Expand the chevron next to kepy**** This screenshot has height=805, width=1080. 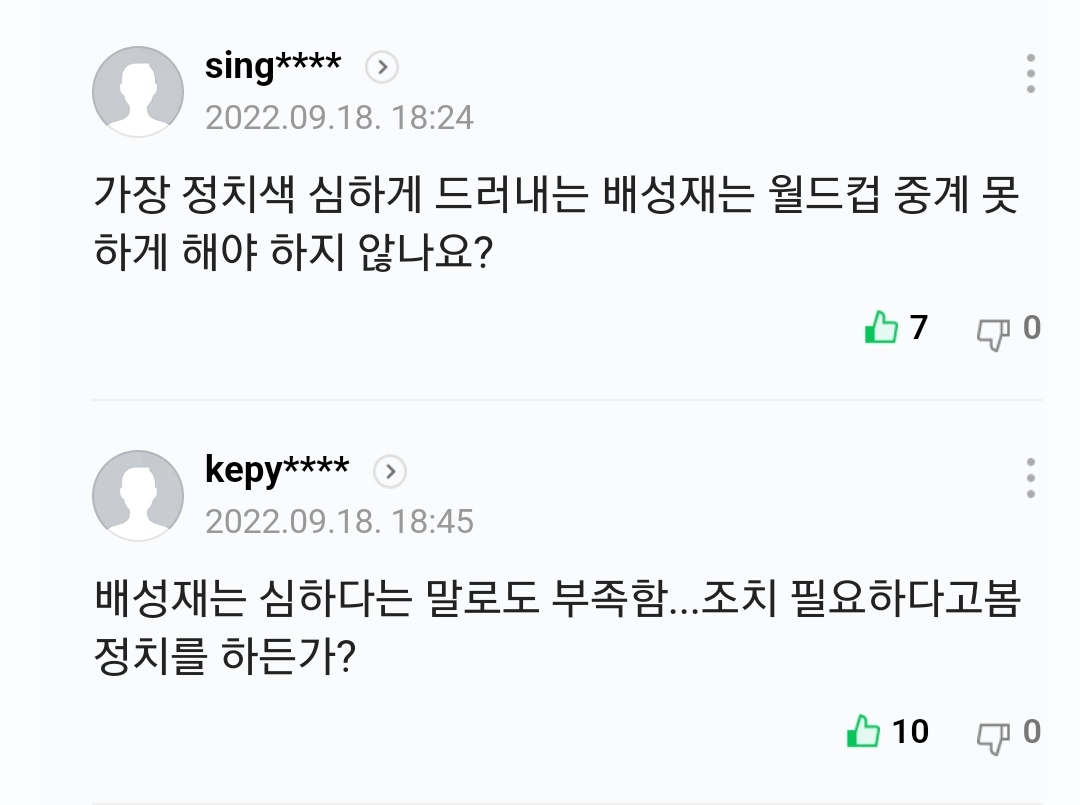point(390,471)
